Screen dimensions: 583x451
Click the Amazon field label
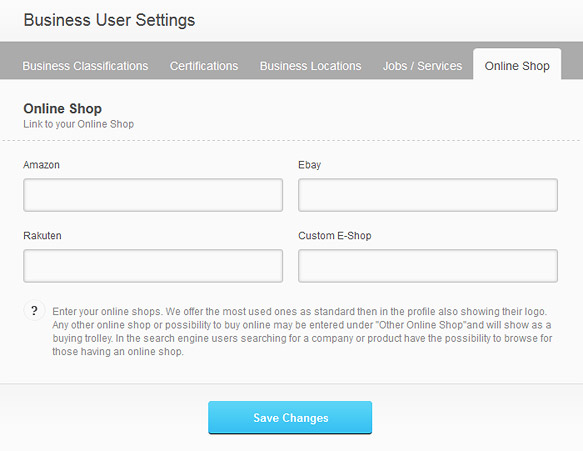41,165
